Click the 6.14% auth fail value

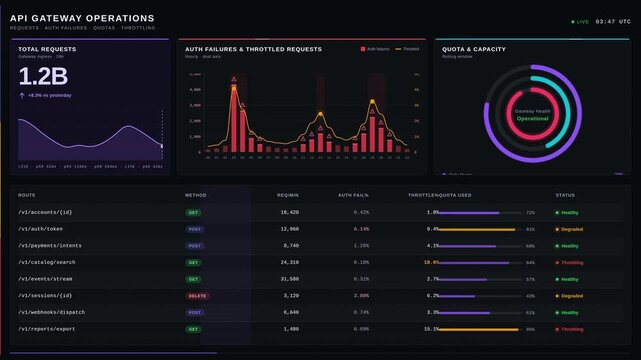(x=361, y=229)
